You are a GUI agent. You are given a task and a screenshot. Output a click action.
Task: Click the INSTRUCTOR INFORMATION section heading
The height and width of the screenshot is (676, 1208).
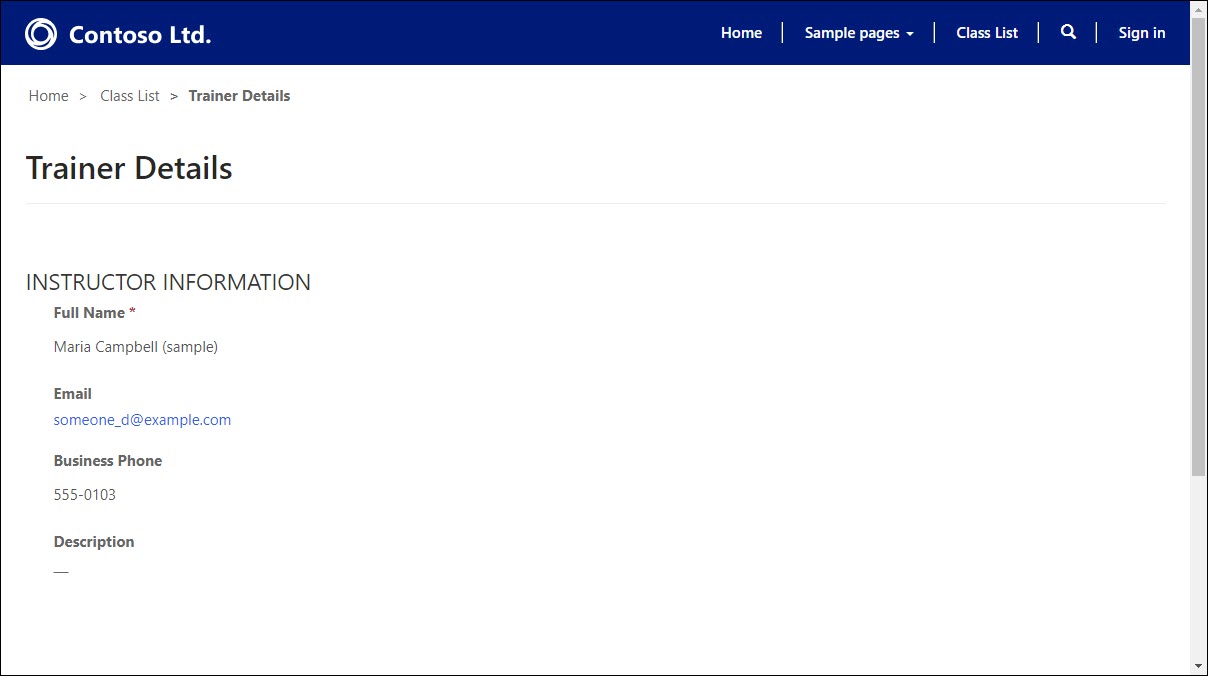tap(168, 282)
